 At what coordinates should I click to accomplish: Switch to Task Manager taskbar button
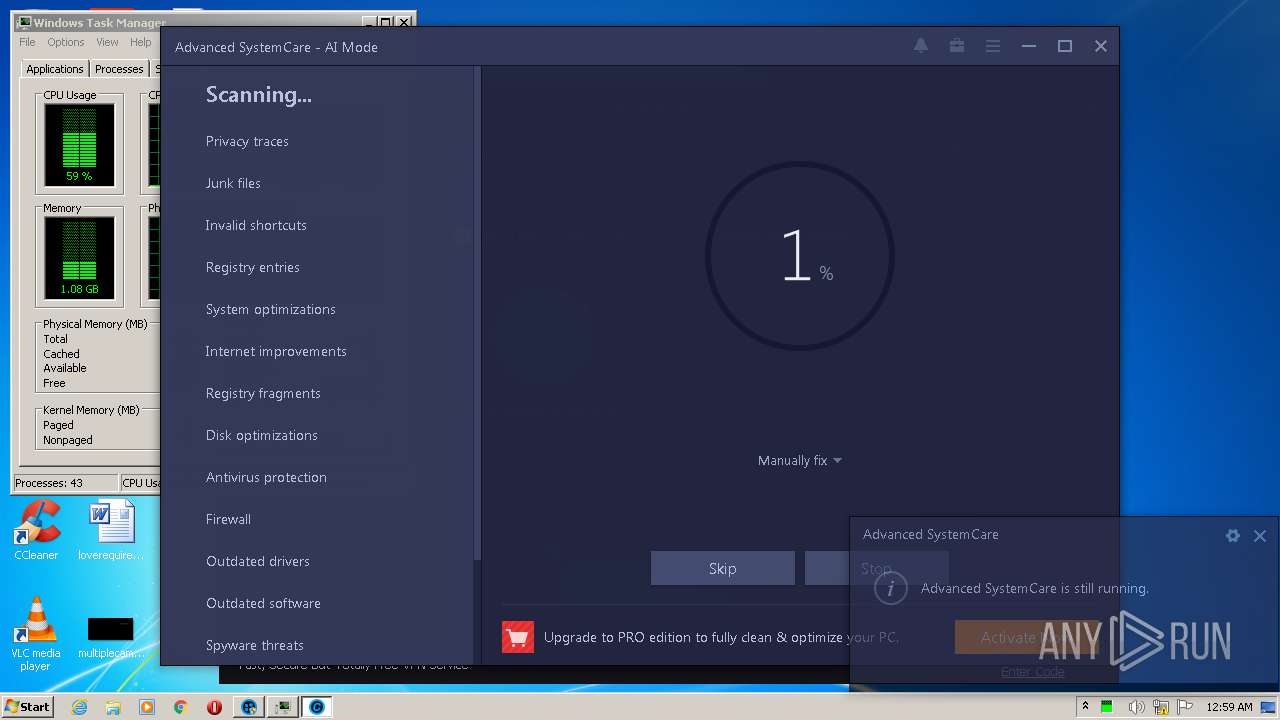[284, 707]
